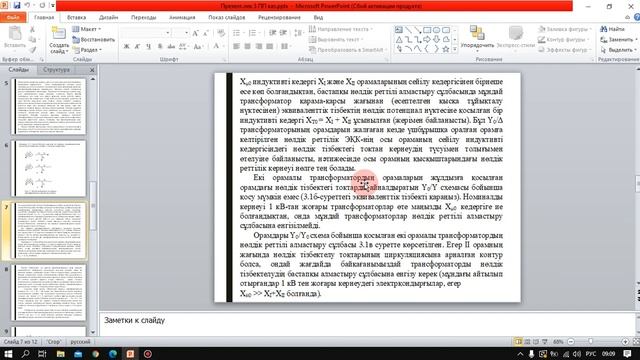
Task: Select the rectangle shape in gallery
Action: [427, 30]
